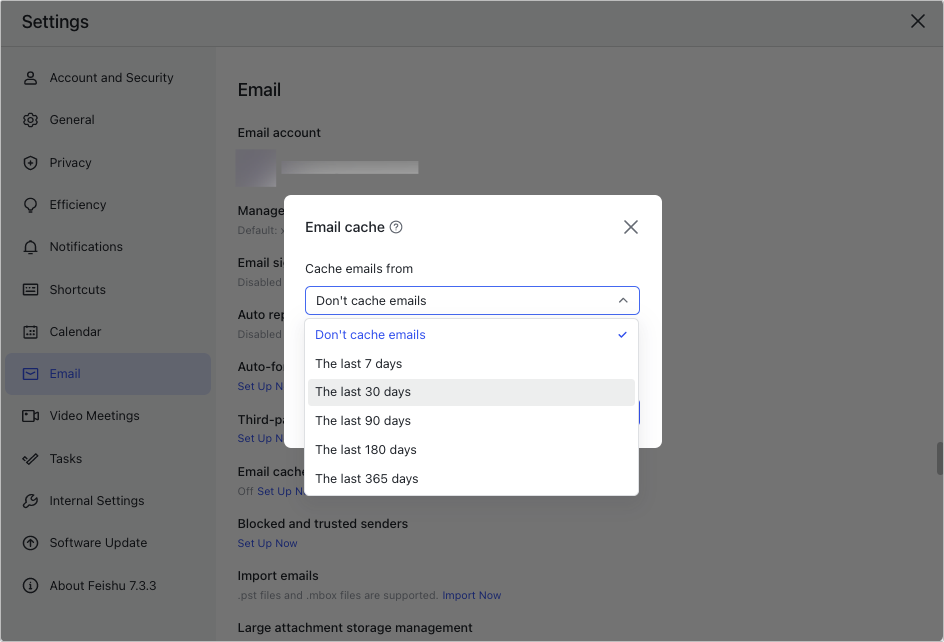Select the General settings icon
This screenshot has width=944, height=642.
click(x=30, y=119)
